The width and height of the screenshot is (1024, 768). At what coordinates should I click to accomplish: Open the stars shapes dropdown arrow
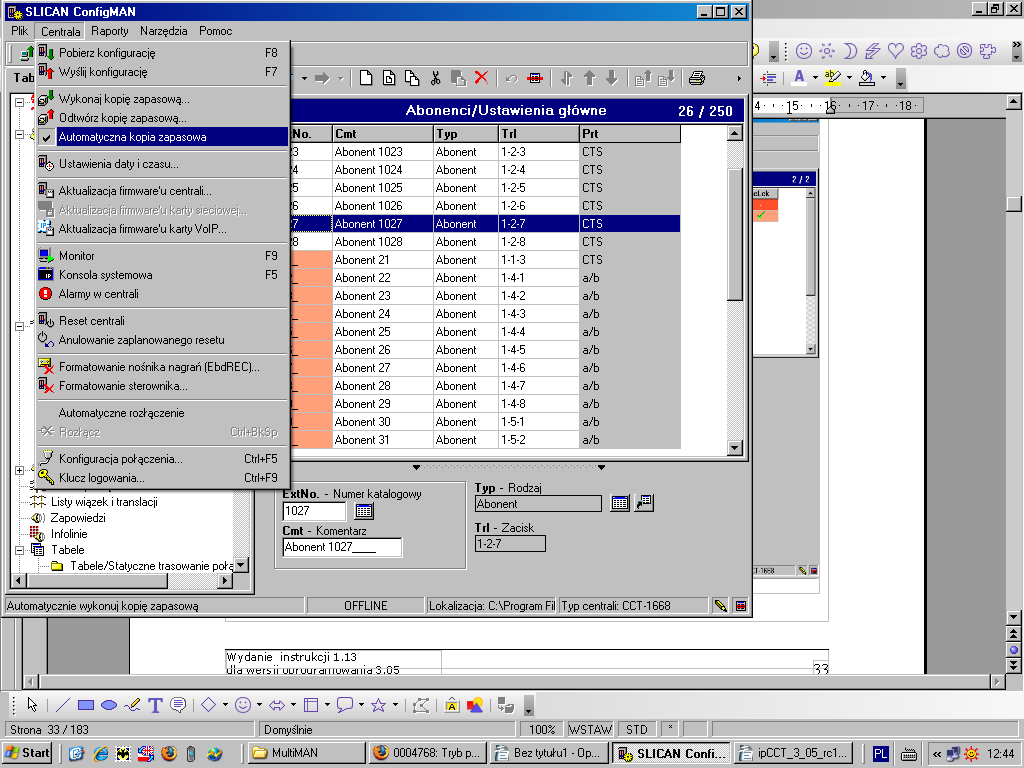[395, 705]
